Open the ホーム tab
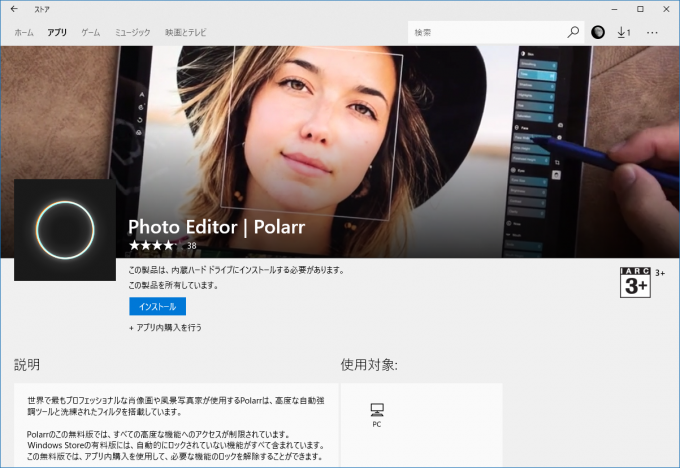680x468 pixels. click(24, 33)
